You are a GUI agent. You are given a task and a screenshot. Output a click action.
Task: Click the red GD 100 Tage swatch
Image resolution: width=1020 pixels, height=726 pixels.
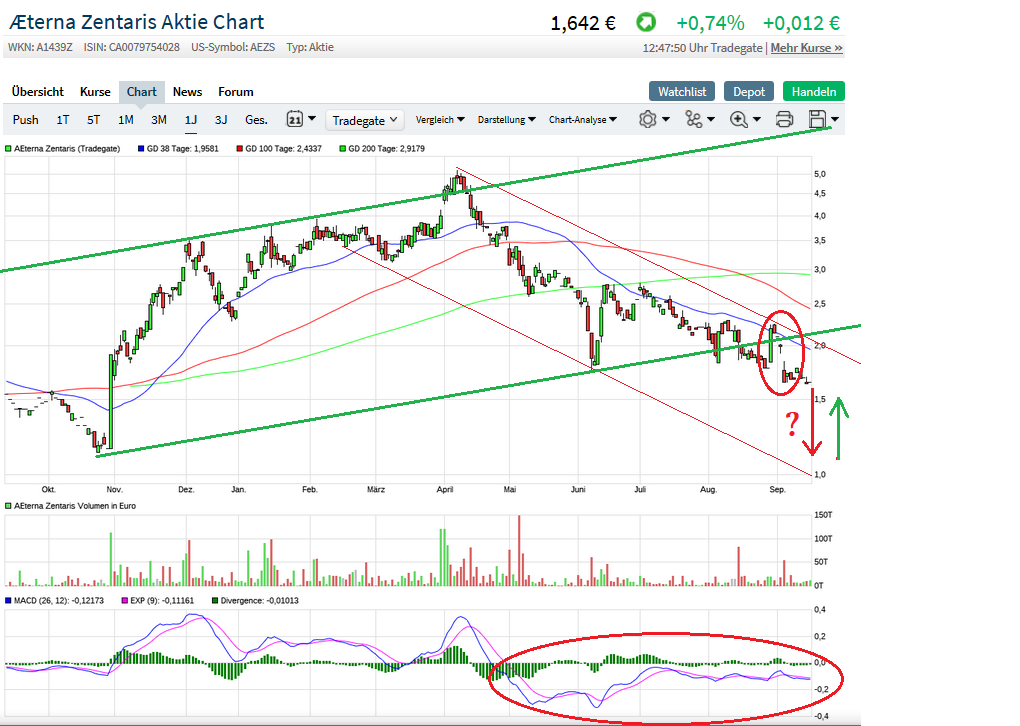[240, 148]
